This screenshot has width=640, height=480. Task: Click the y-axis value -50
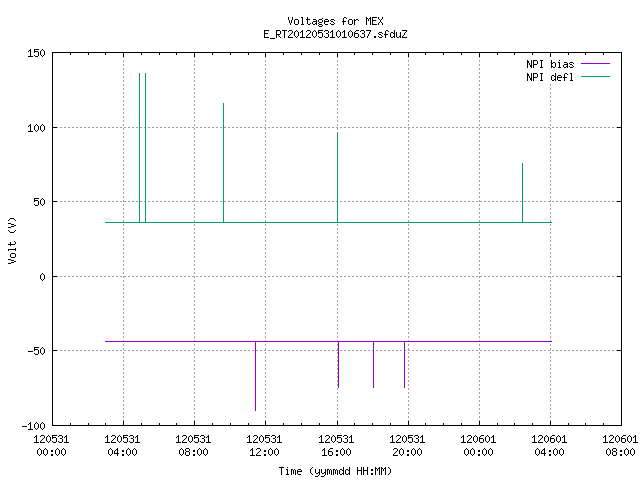[36, 351]
